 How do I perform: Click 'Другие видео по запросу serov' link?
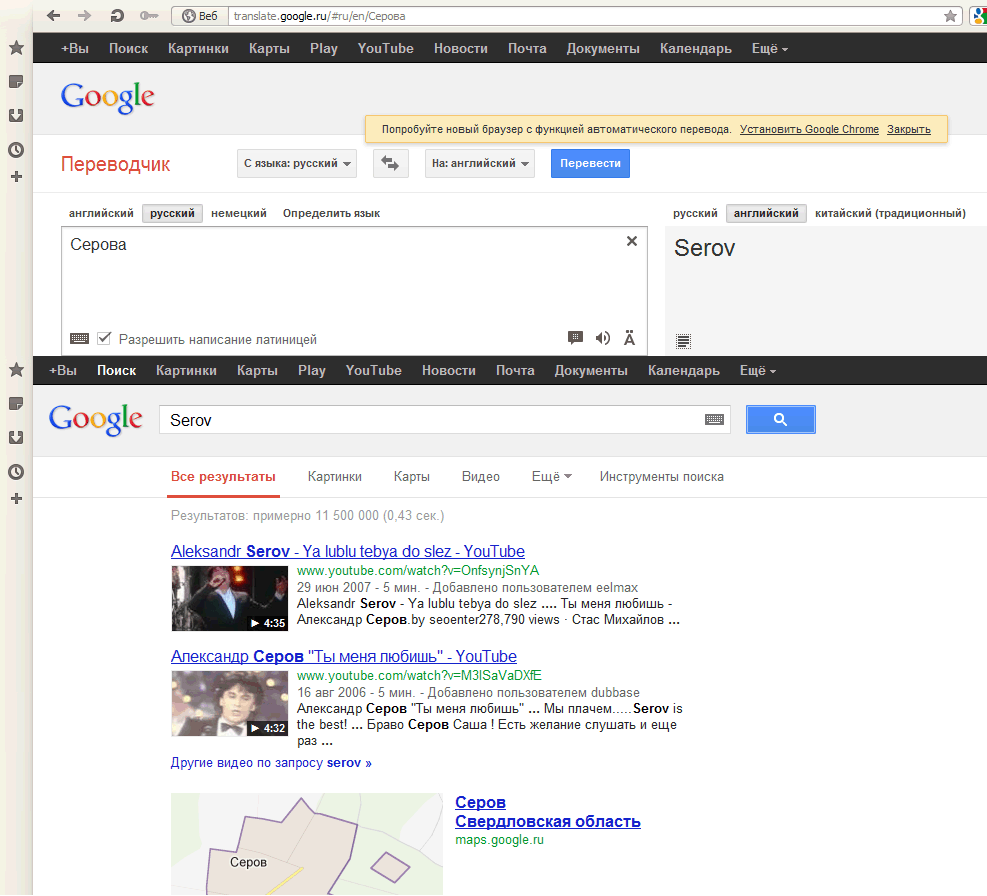pos(271,763)
